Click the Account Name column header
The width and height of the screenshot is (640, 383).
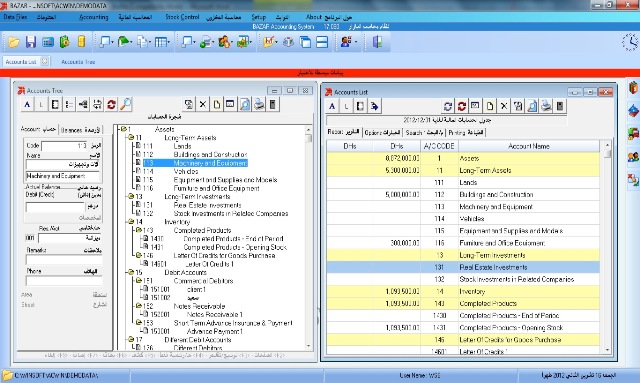529,146
